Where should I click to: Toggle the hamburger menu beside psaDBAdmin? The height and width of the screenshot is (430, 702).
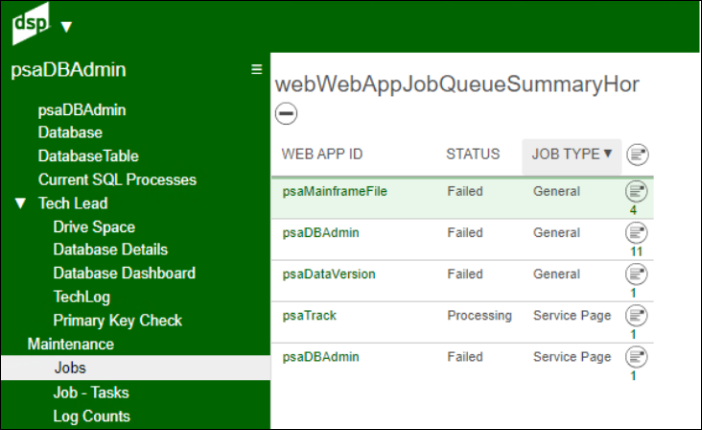tap(257, 69)
